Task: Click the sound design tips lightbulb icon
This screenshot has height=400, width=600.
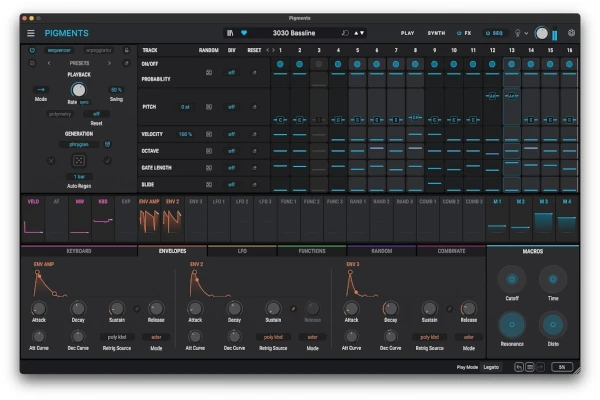Action: [517, 33]
